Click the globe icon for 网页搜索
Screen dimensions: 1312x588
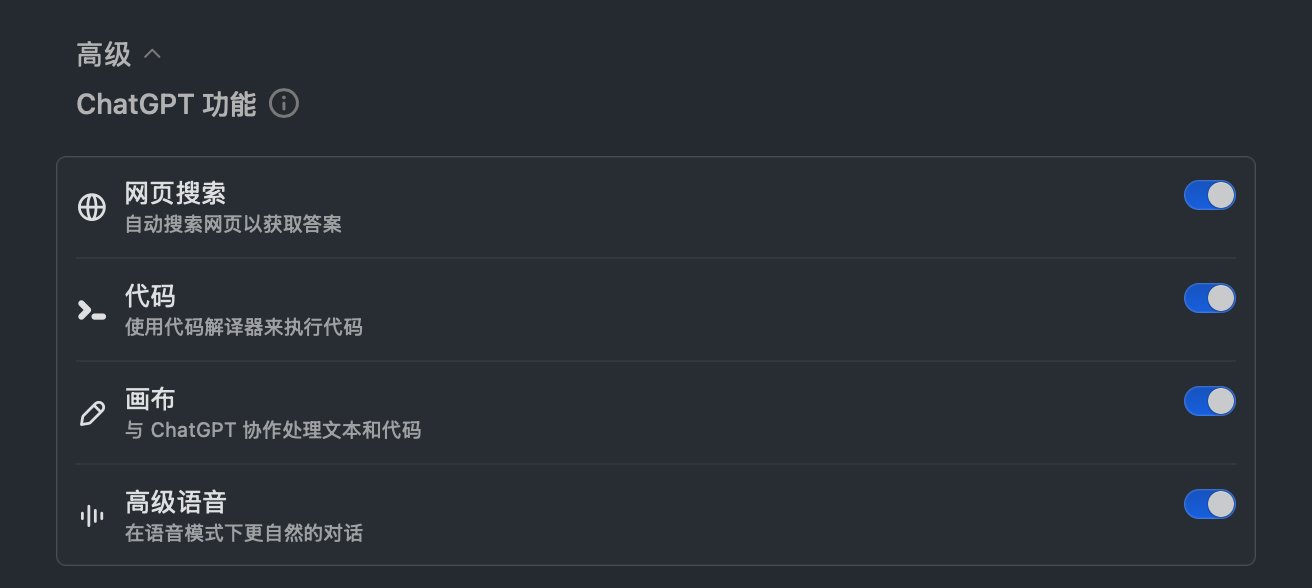pyautogui.click(x=92, y=207)
